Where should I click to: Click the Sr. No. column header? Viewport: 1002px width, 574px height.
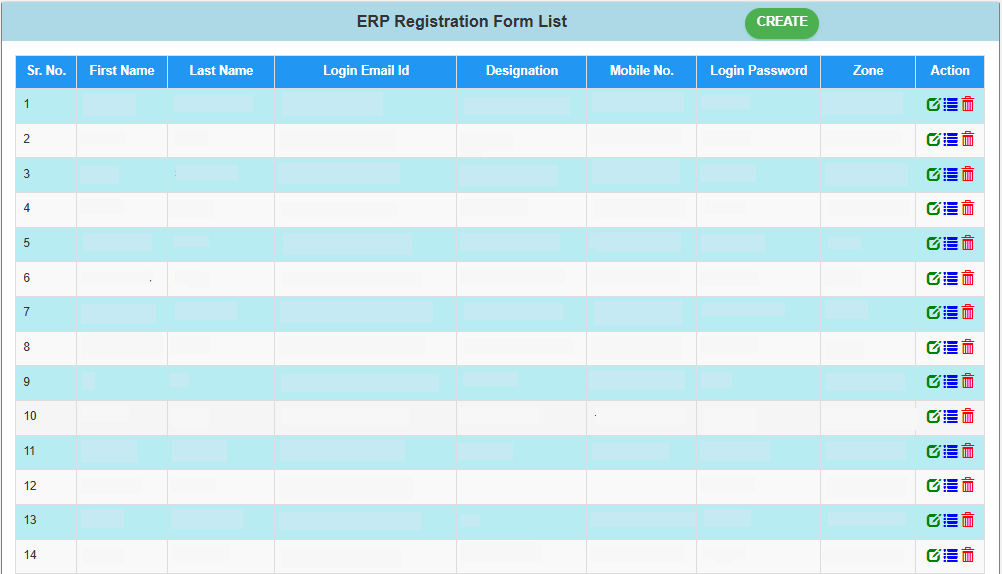(46, 71)
